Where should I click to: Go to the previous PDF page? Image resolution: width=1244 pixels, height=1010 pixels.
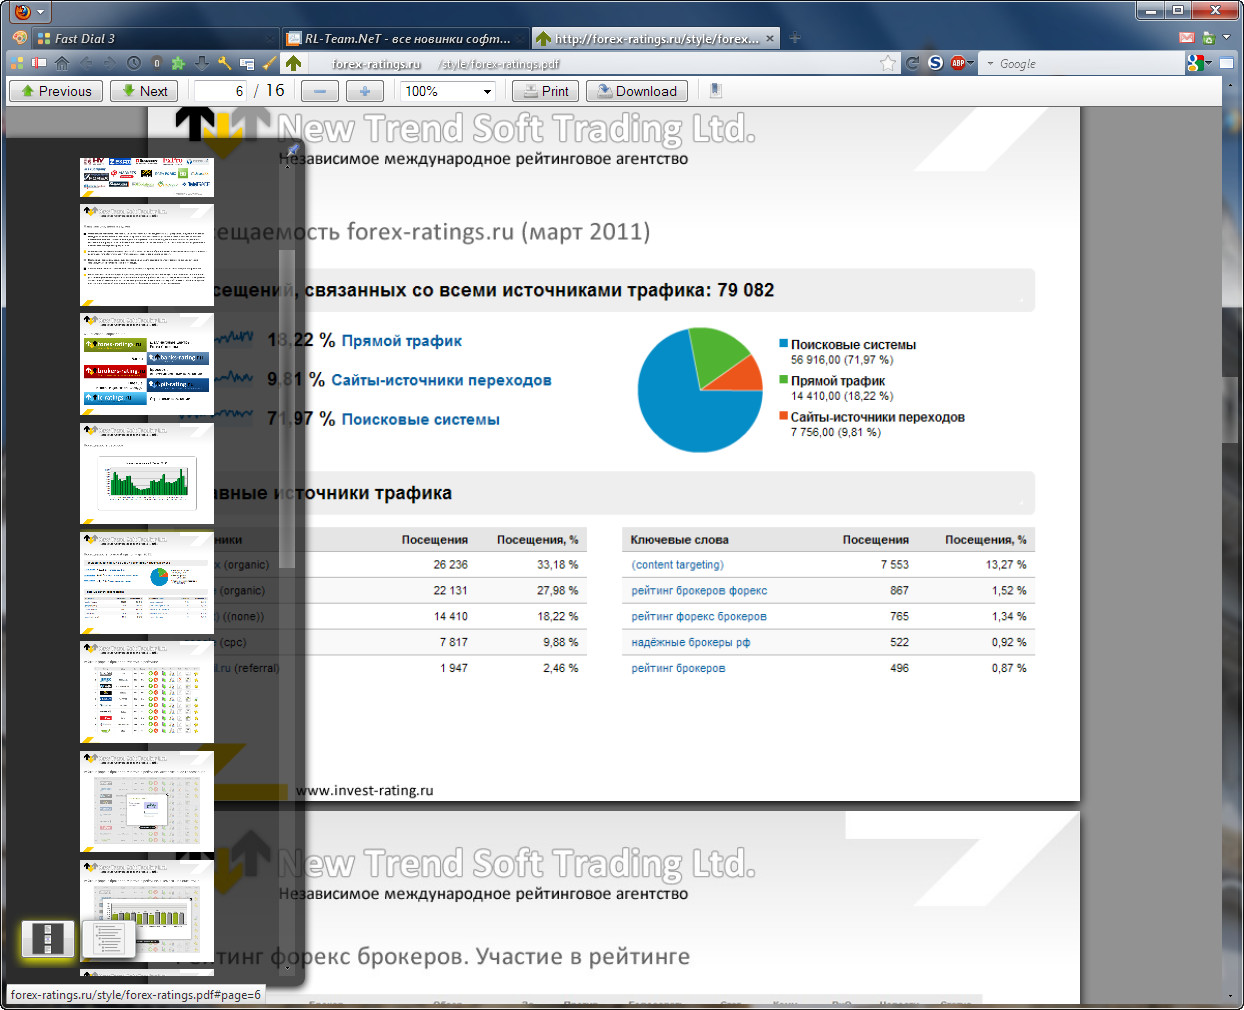point(55,91)
